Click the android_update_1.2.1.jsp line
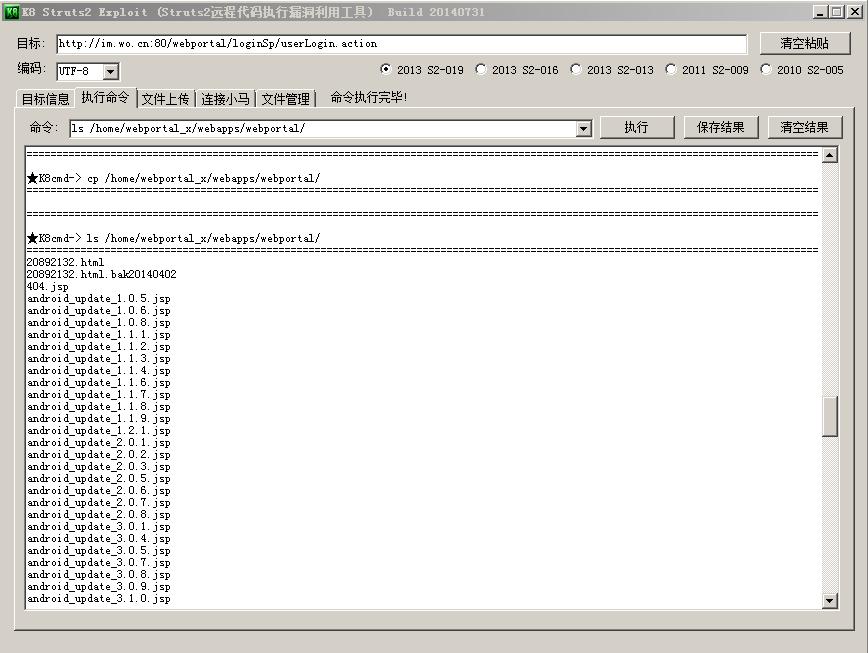868x653 pixels. coord(99,431)
